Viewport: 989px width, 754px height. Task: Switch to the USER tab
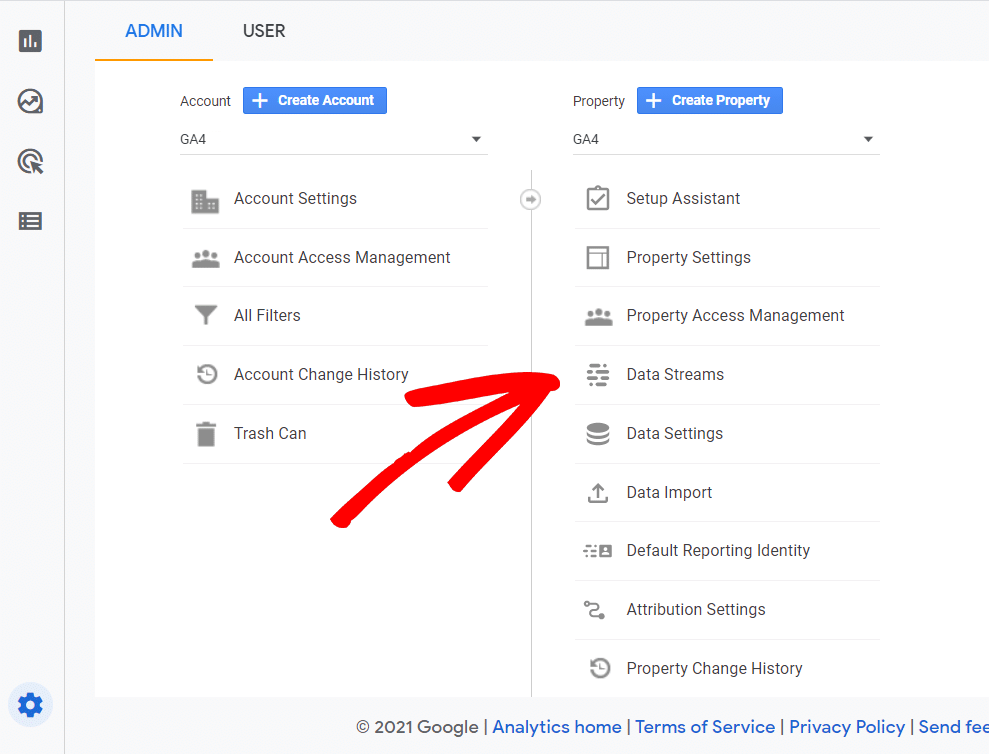coord(264,31)
